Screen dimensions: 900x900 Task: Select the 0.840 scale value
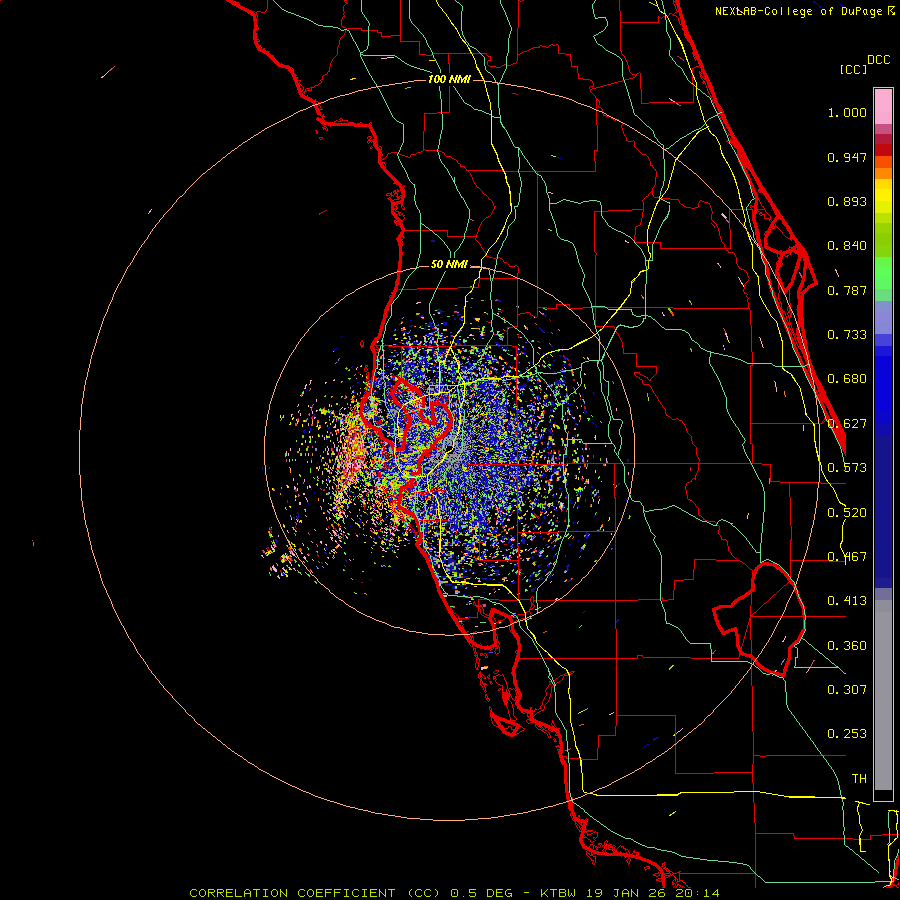(847, 246)
